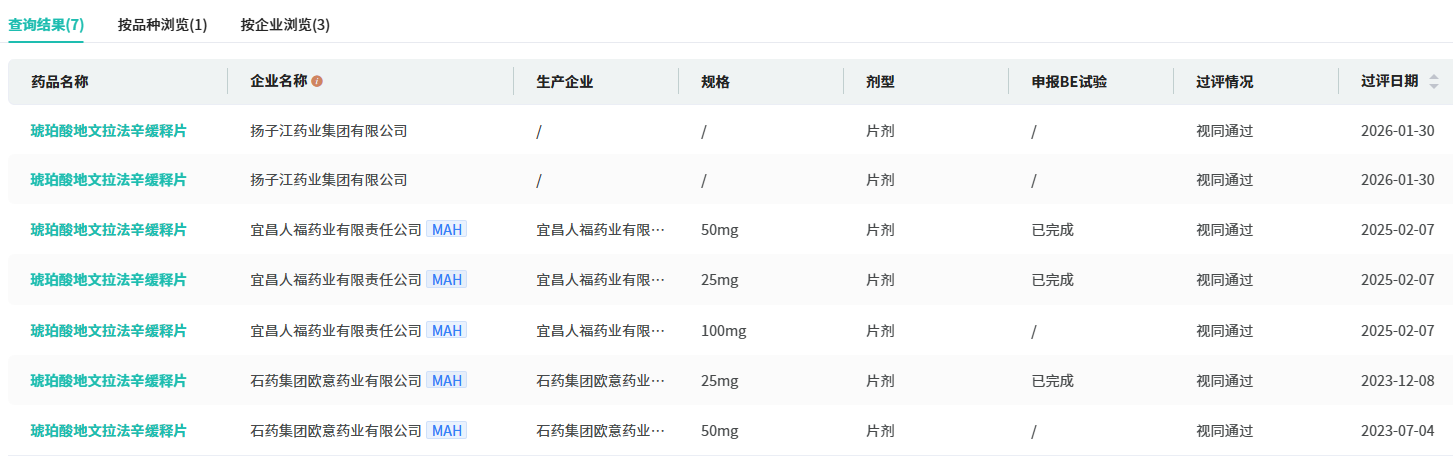Click the 企业名称 column header text
The width and height of the screenshot is (1453, 470).
pyautogui.click(x=278, y=82)
